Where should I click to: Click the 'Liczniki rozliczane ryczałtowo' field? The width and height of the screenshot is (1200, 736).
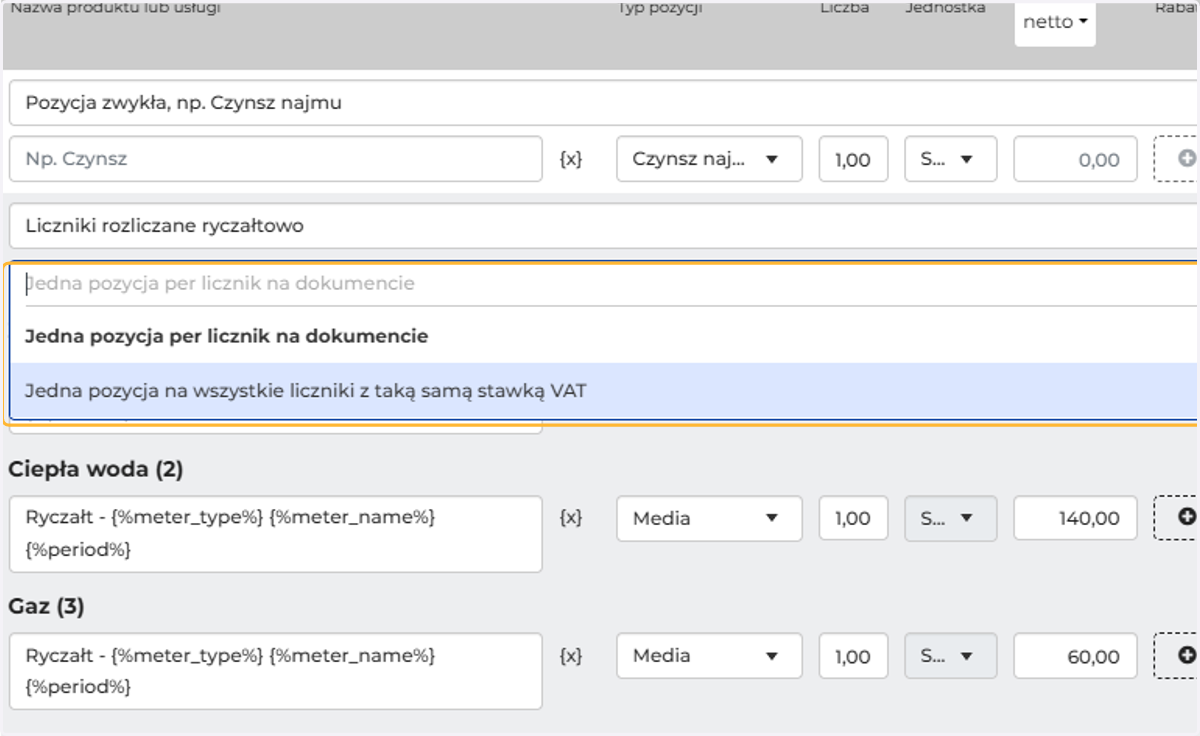[x=603, y=226]
